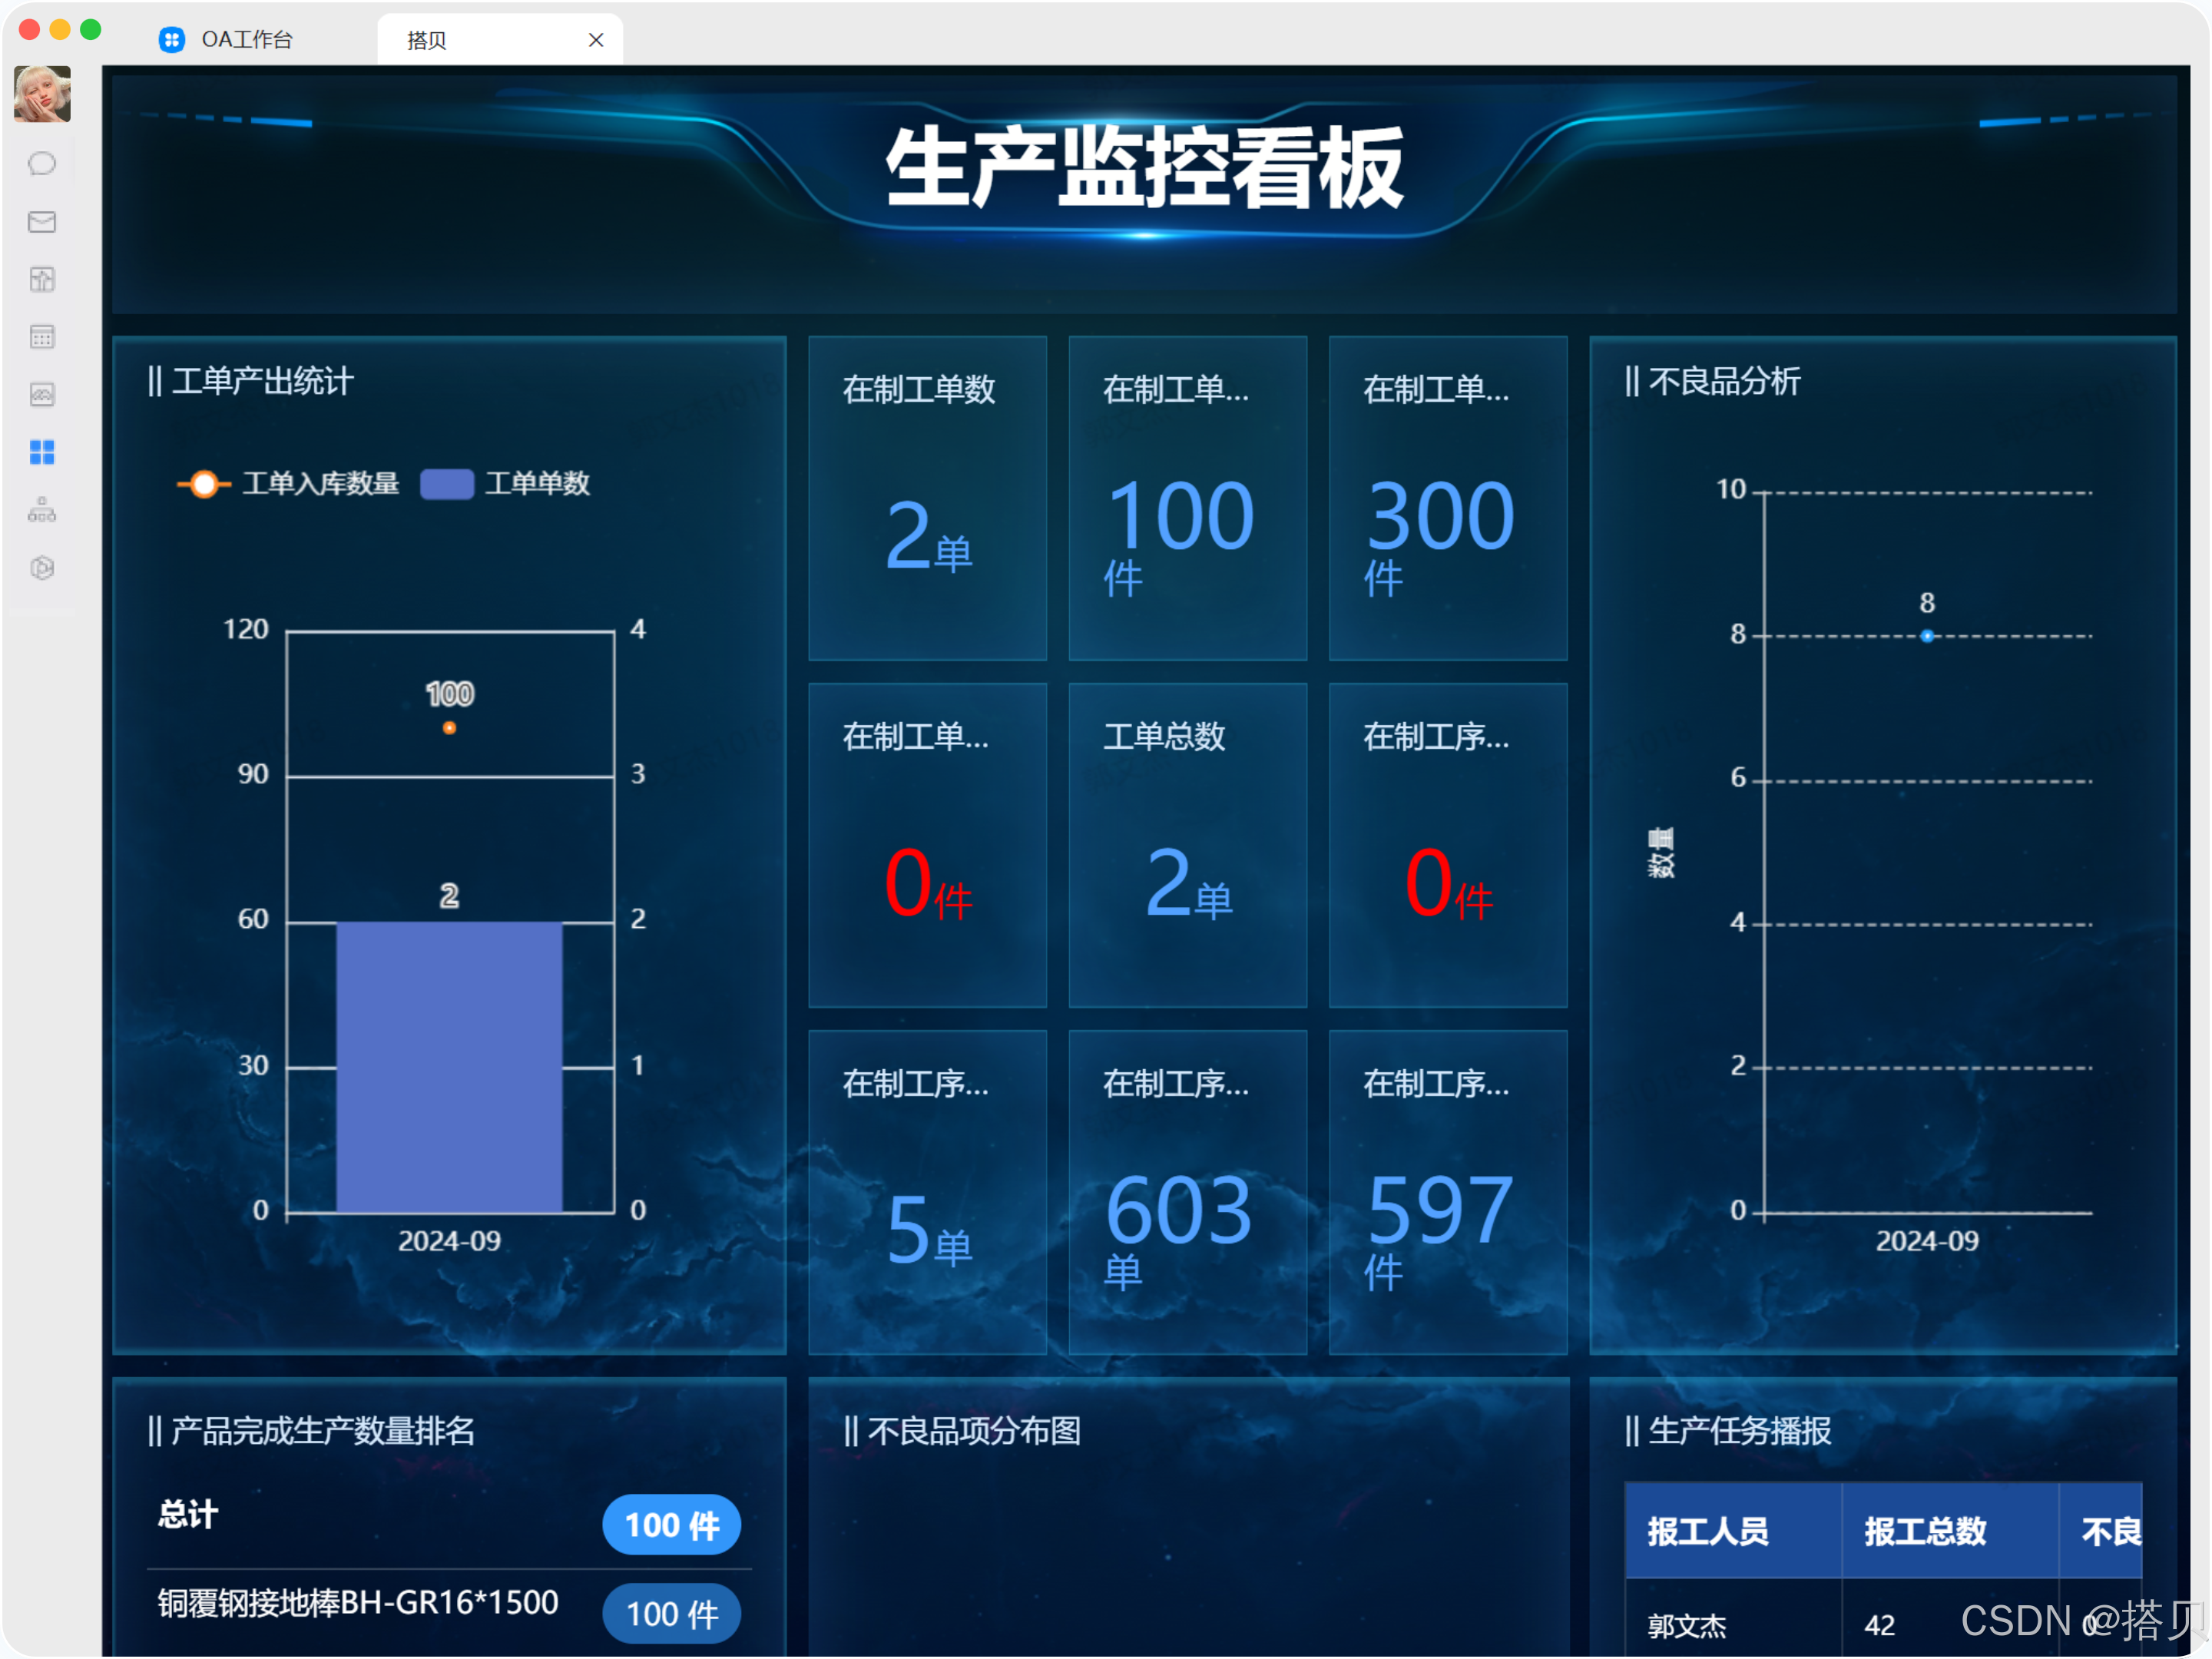Select the blue workbench grid icon
2212x1659 pixels.
click(42, 452)
